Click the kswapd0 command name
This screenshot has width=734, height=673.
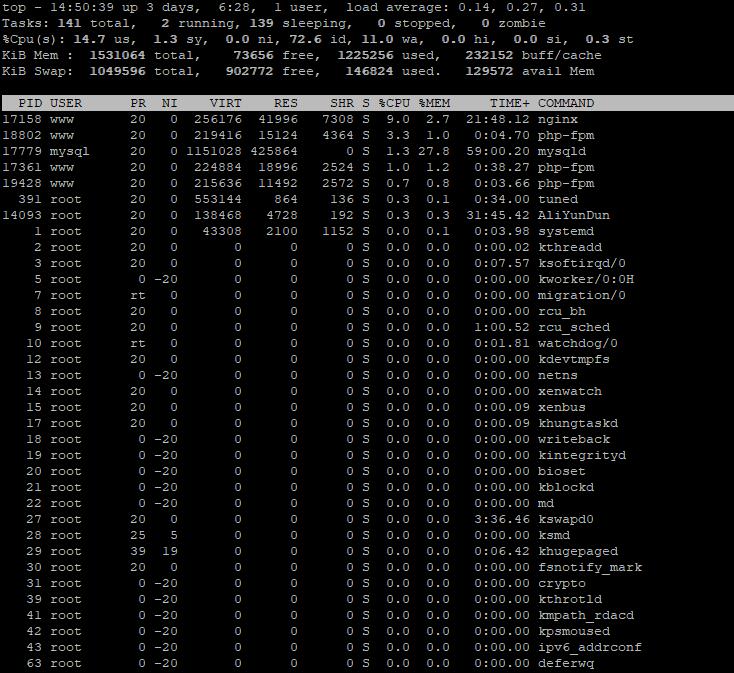tap(566, 519)
